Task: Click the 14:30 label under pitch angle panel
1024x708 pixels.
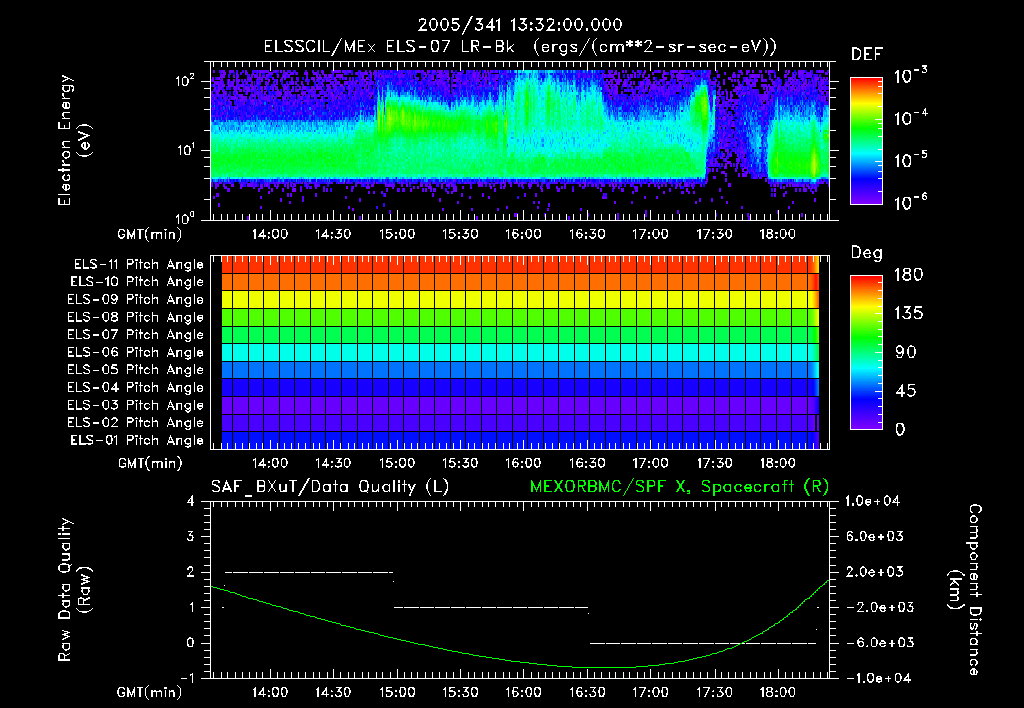Action: tap(334, 463)
